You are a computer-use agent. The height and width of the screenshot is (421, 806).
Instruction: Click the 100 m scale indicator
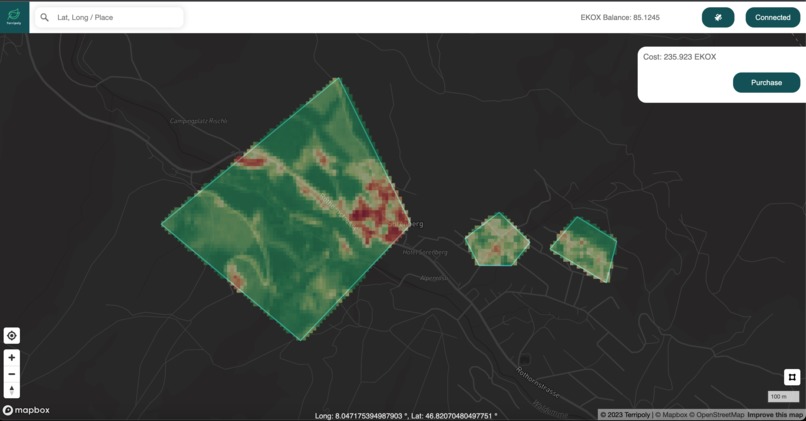coord(783,396)
